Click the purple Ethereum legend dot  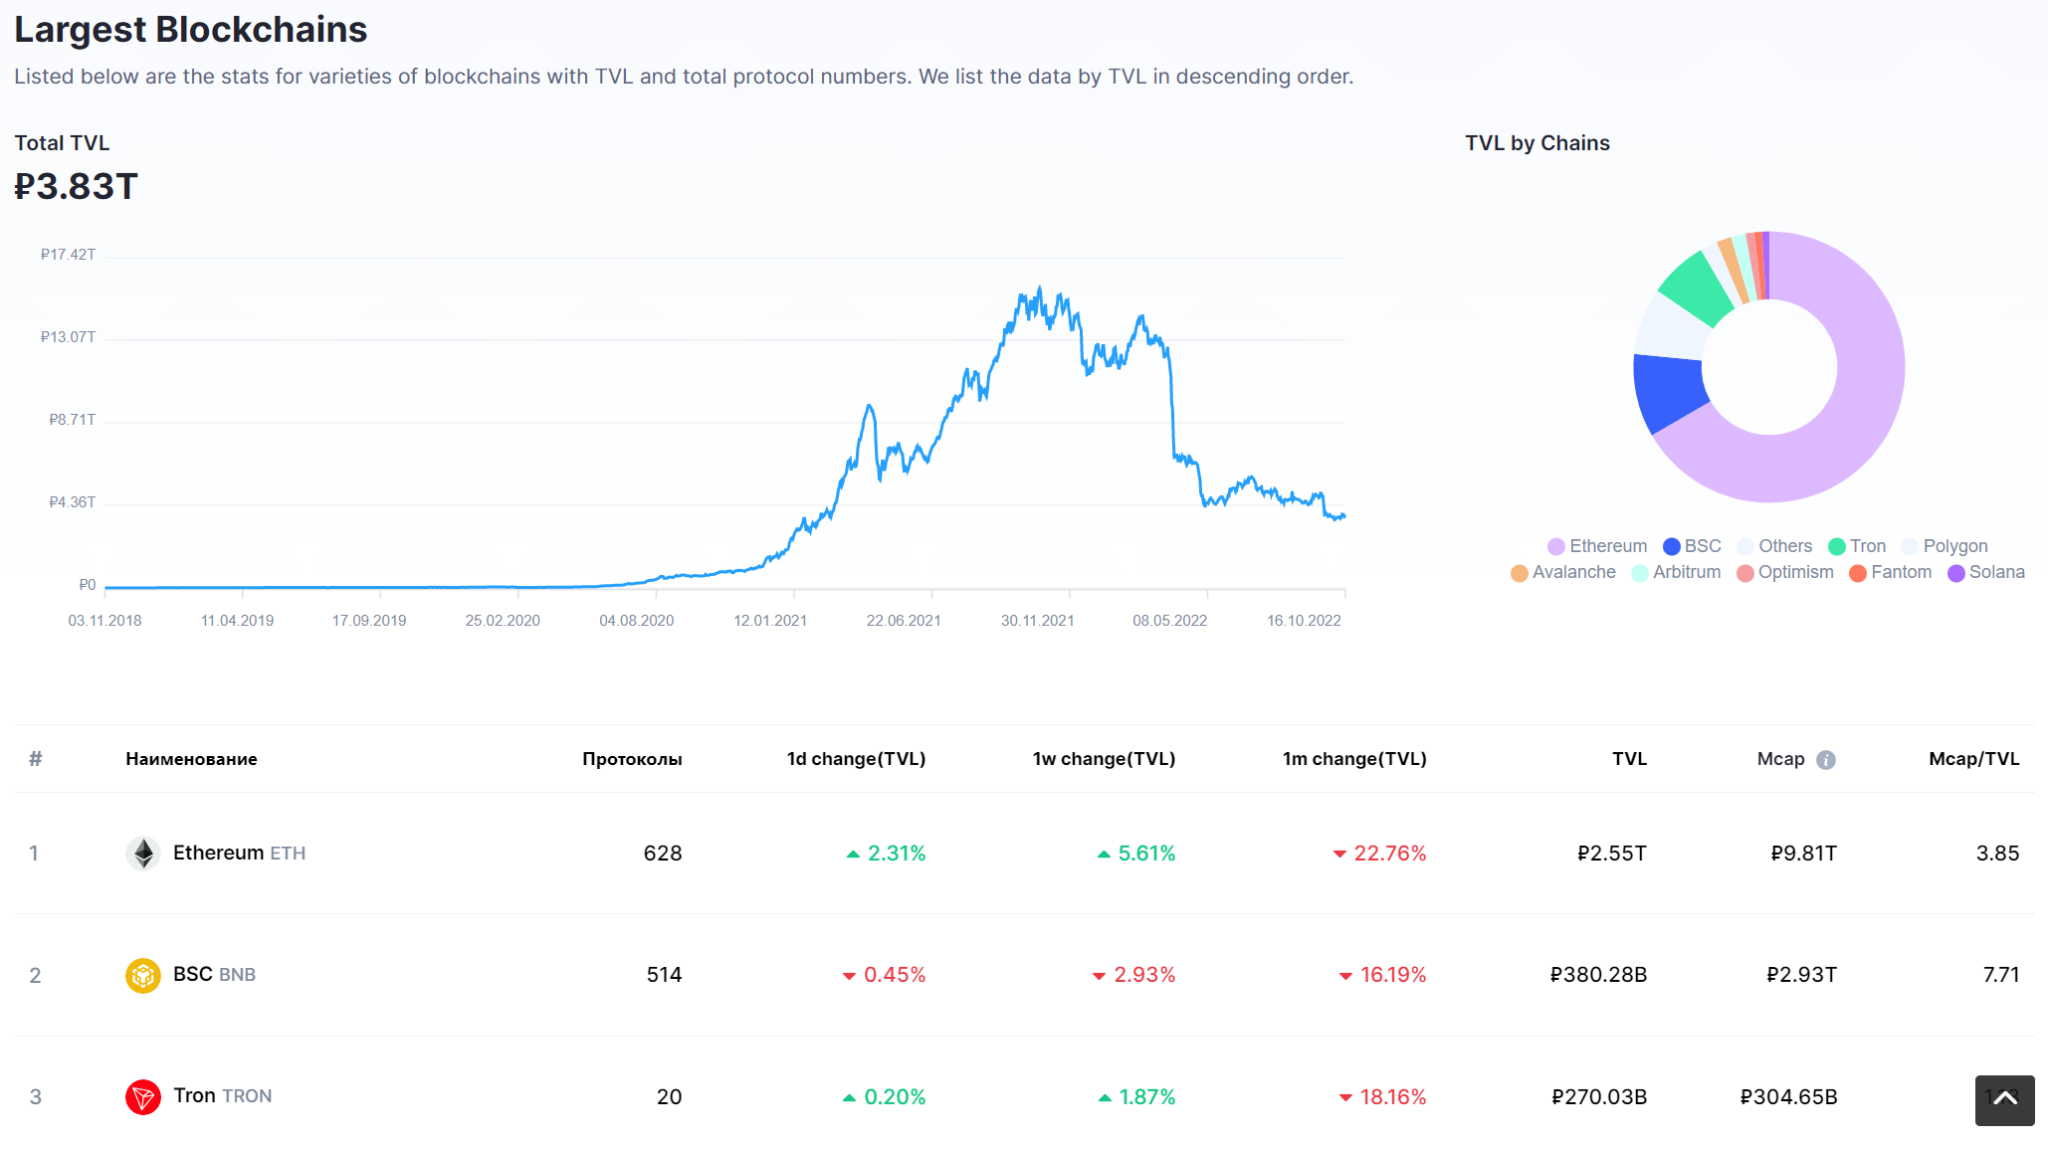(x=1555, y=546)
